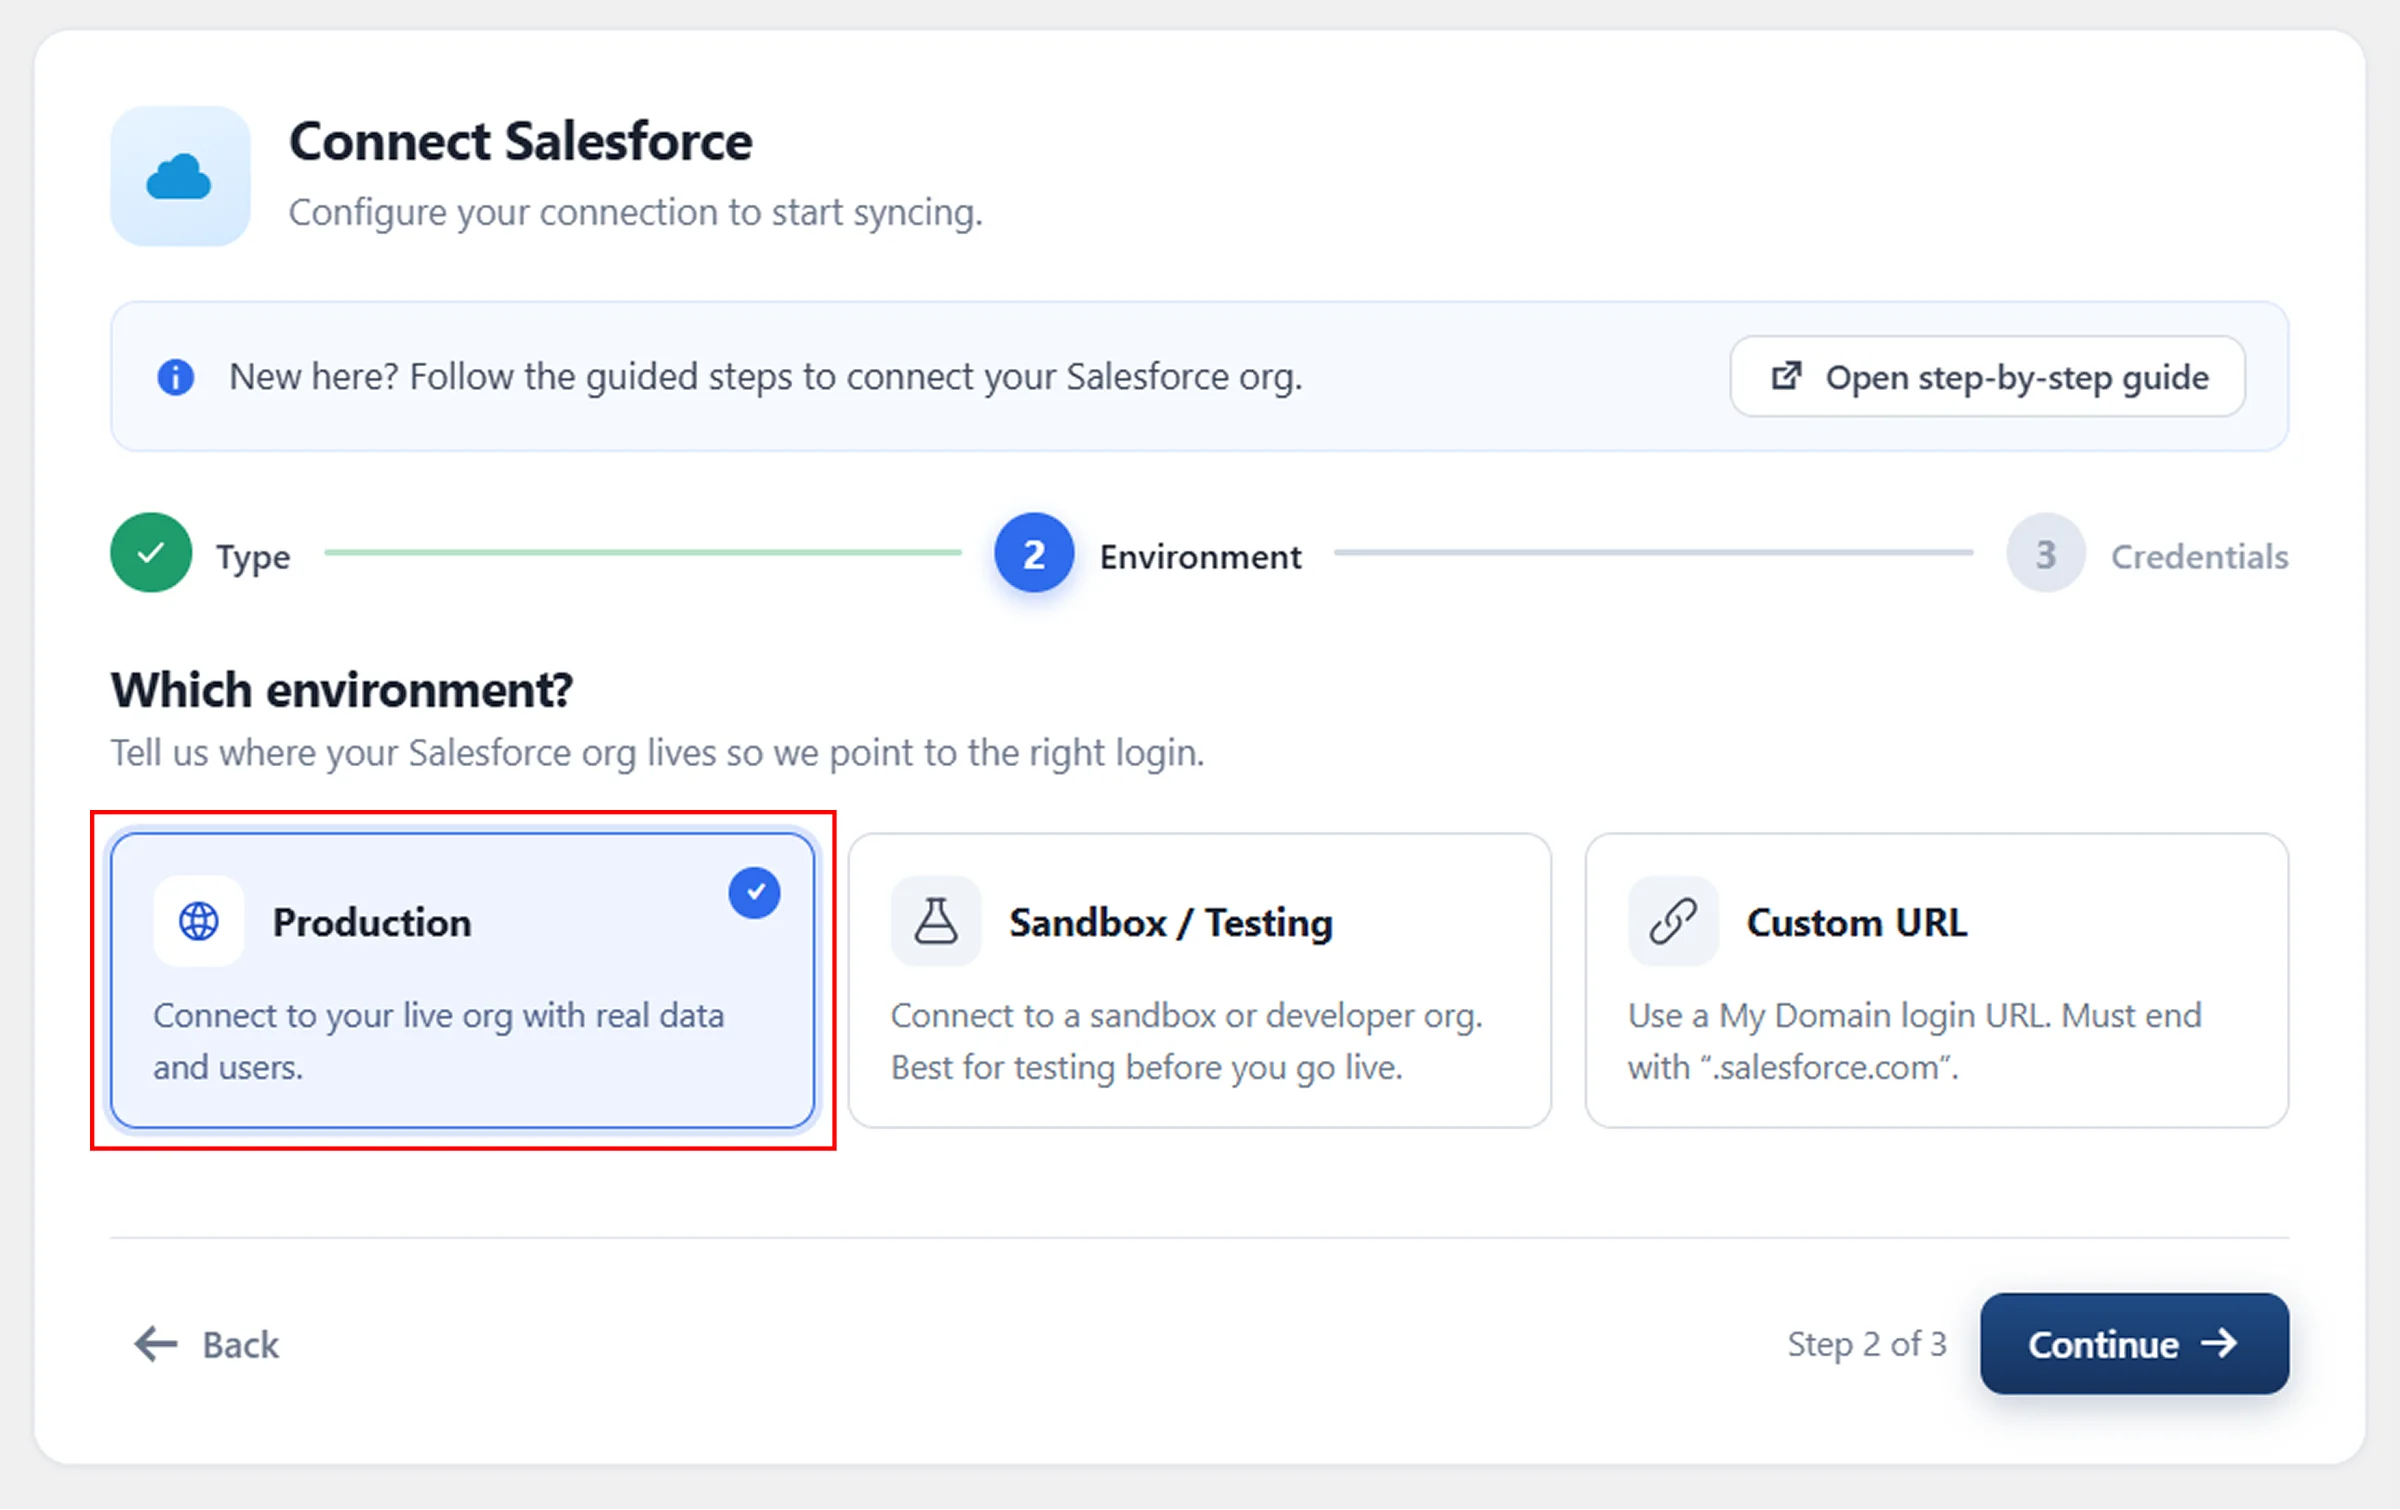Click the "Which environment?" heading
Image resolution: width=2400 pixels, height=1510 pixels.
(342, 690)
